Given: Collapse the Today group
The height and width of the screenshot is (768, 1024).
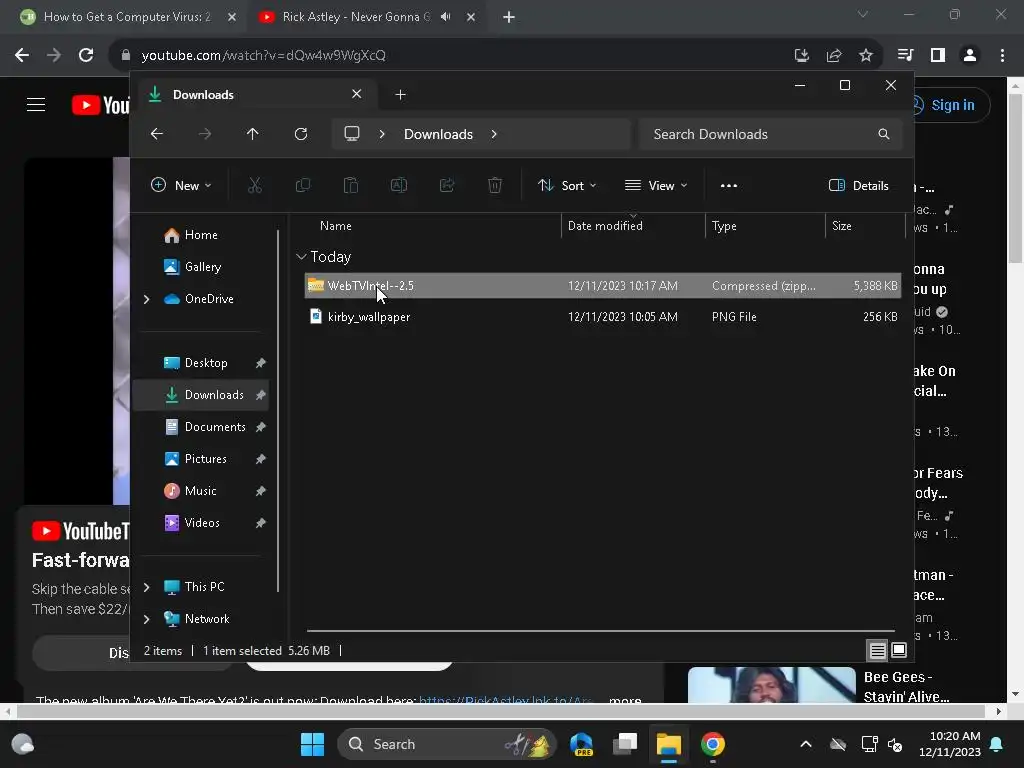Looking at the screenshot, I should (x=301, y=257).
